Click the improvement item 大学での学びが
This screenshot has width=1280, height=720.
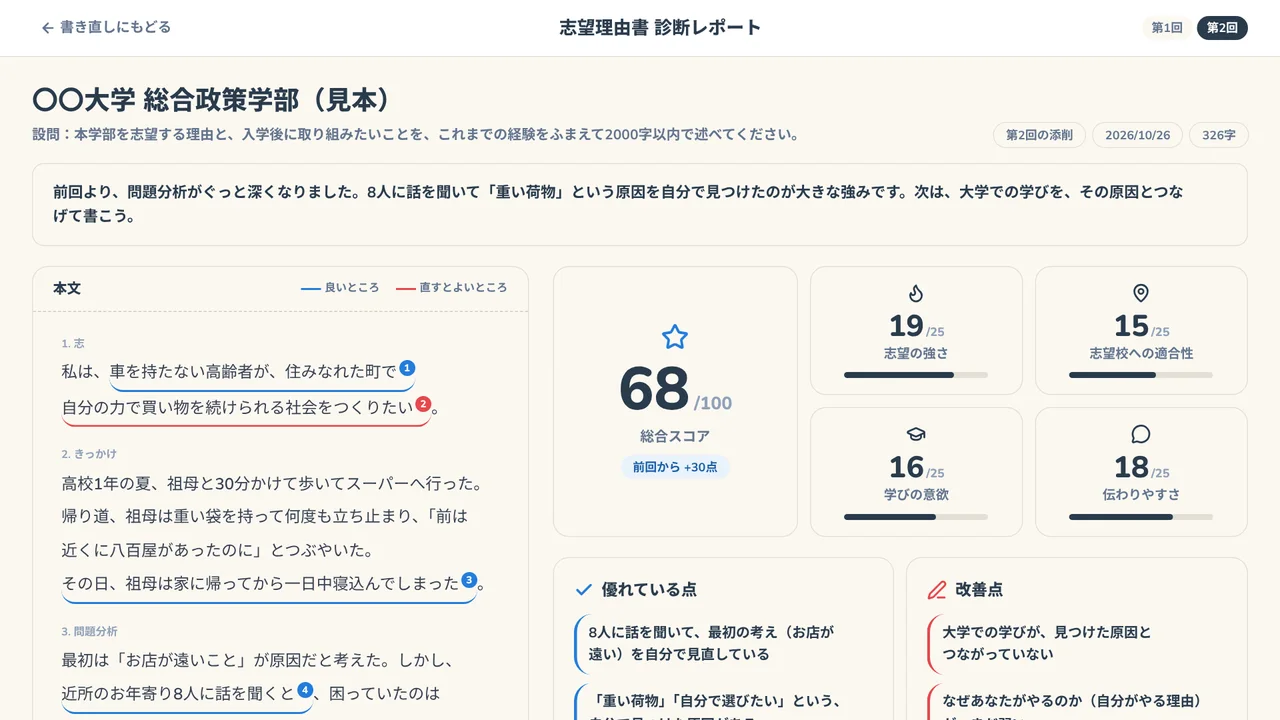(x=1077, y=643)
